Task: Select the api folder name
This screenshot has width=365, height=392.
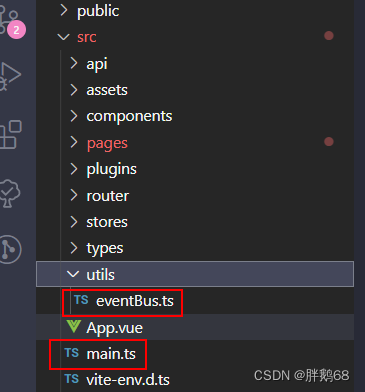Action: pos(97,64)
